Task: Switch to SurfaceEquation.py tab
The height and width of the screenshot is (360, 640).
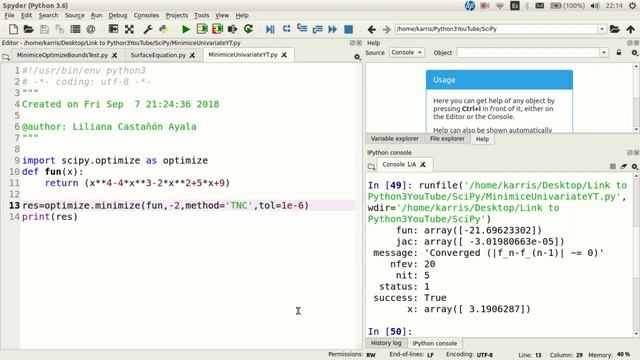Action: [x=158, y=55]
